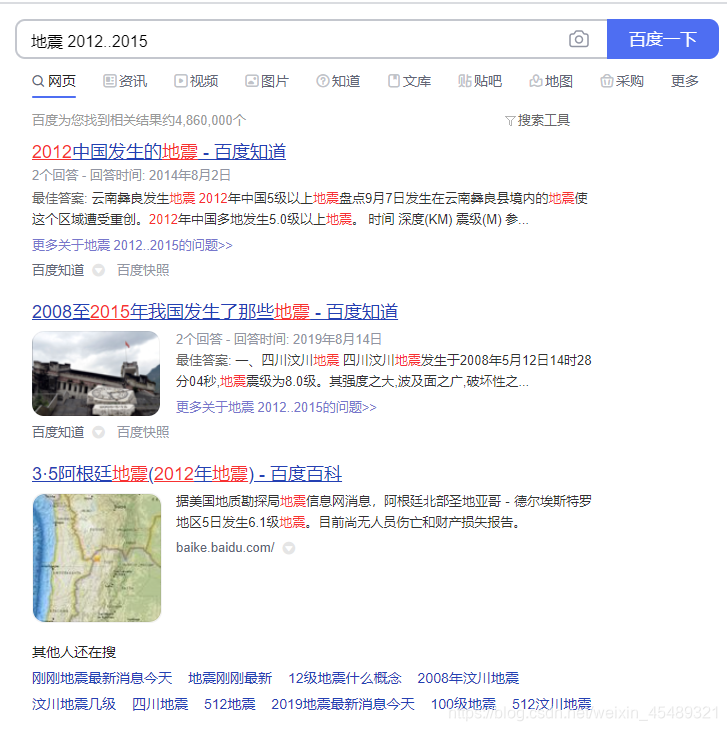
Task: Expand dropdown arrow beside second 百度知道
Action: coord(98,432)
